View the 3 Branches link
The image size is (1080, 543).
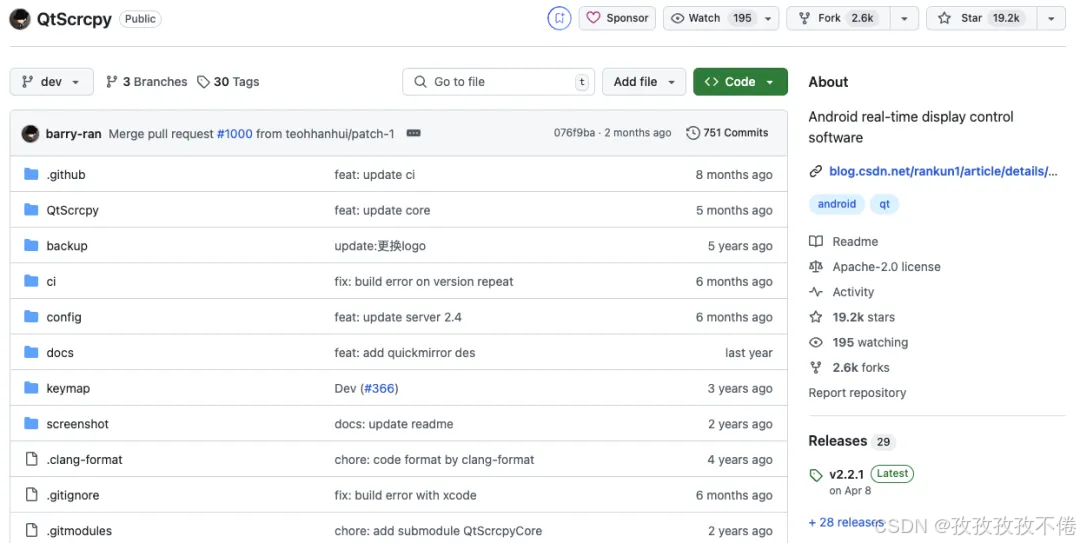click(x=146, y=82)
